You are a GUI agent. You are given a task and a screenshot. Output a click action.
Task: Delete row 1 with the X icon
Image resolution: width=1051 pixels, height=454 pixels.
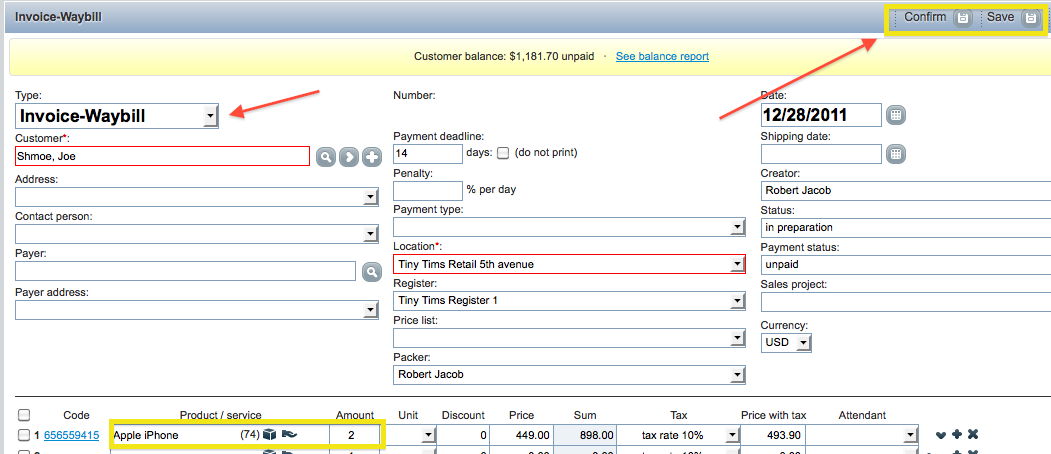point(973,435)
